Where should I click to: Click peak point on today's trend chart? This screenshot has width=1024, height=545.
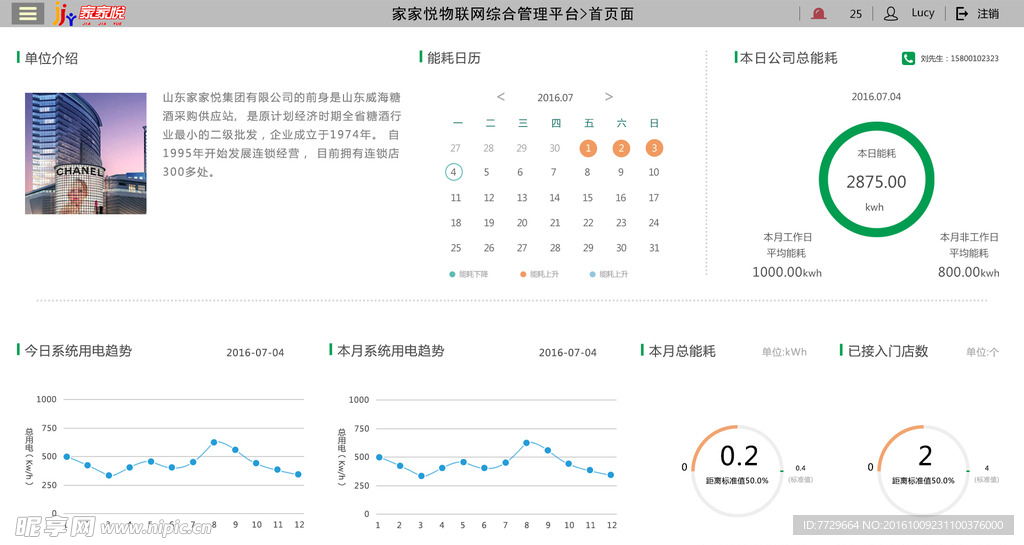(x=214, y=443)
